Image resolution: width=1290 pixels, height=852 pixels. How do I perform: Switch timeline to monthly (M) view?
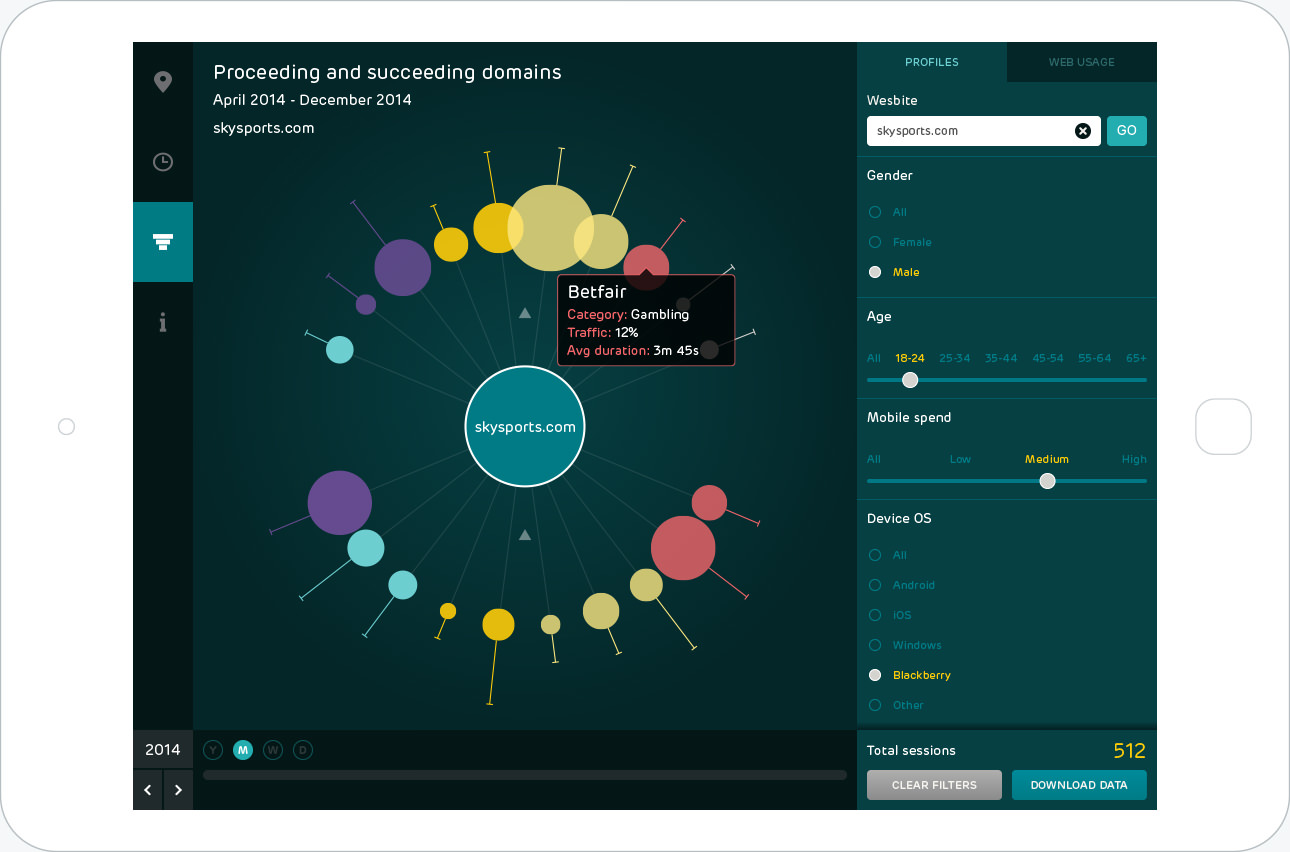click(x=243, y=750)
